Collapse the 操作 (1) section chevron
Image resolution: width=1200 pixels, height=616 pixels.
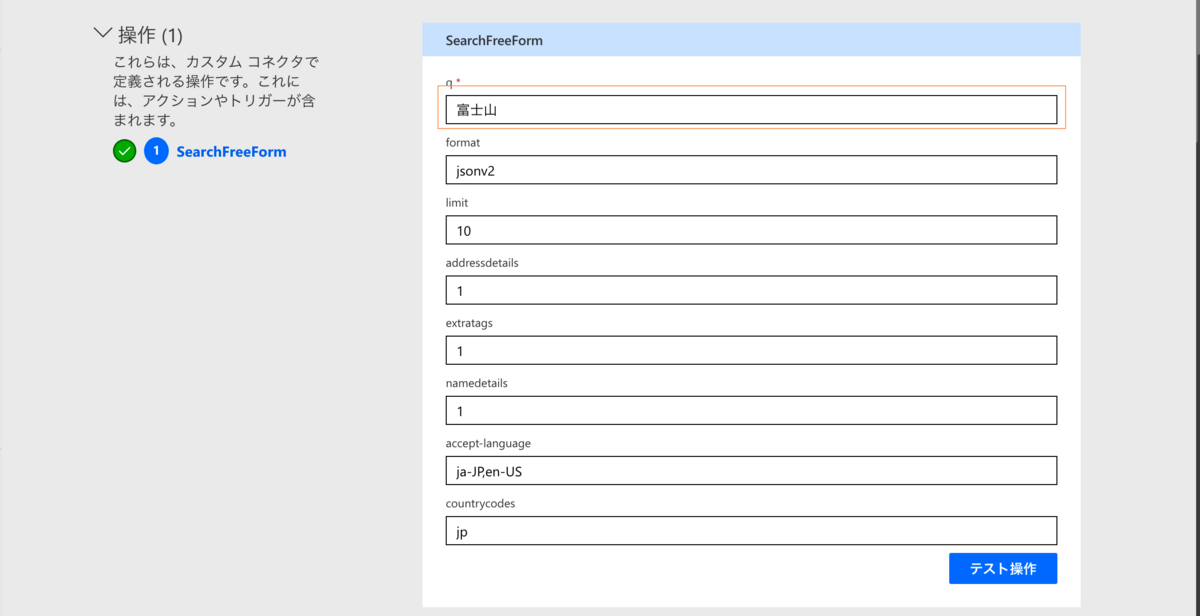click(x=102, y=33)
